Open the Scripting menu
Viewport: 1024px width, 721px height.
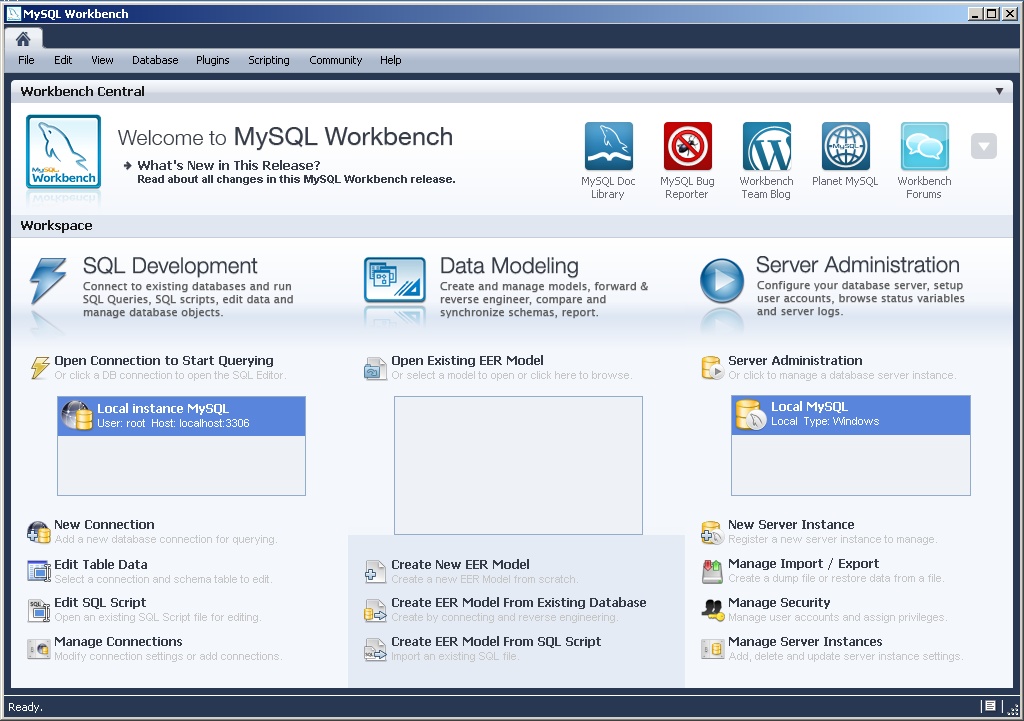(x=269, y=60)
